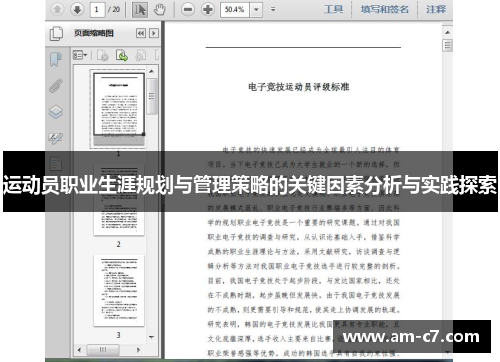Click the total page count "/ 20"

[x=114, y=9]
